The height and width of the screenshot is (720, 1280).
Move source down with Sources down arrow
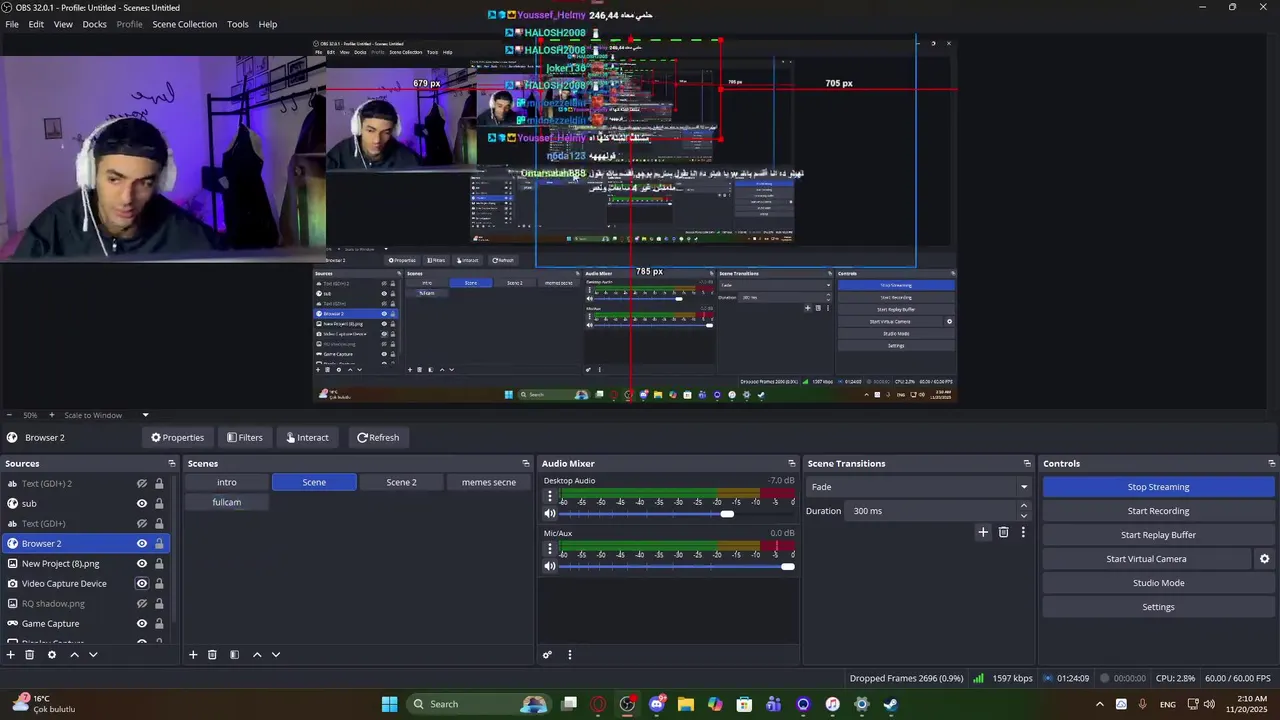coord(93,655)
